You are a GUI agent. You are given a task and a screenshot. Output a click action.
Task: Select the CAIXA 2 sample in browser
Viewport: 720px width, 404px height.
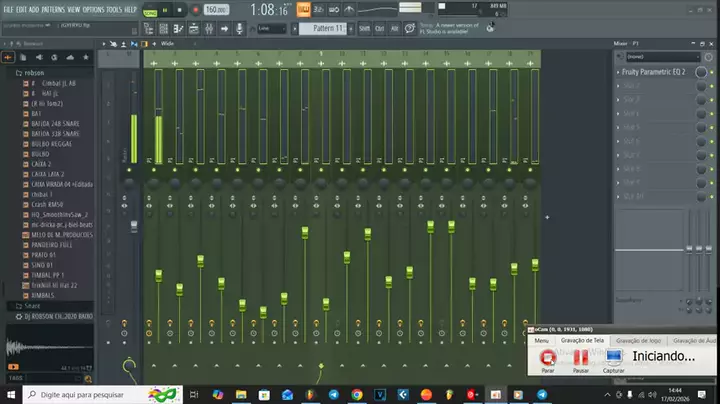click(42, 164)
